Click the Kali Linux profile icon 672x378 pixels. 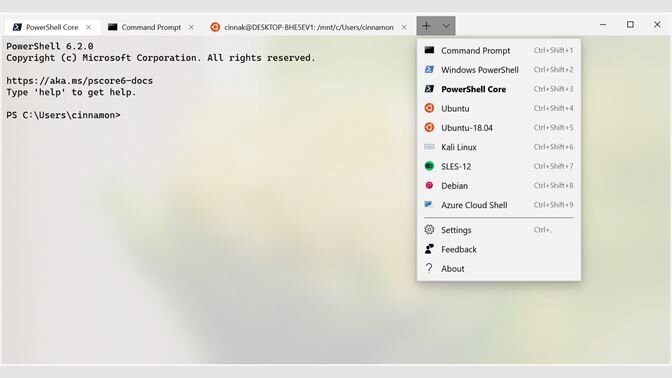tap(429, 147)
